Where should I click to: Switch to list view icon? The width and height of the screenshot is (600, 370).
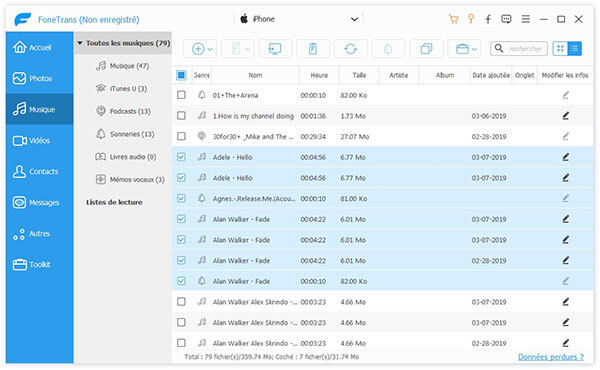point(574,49)
